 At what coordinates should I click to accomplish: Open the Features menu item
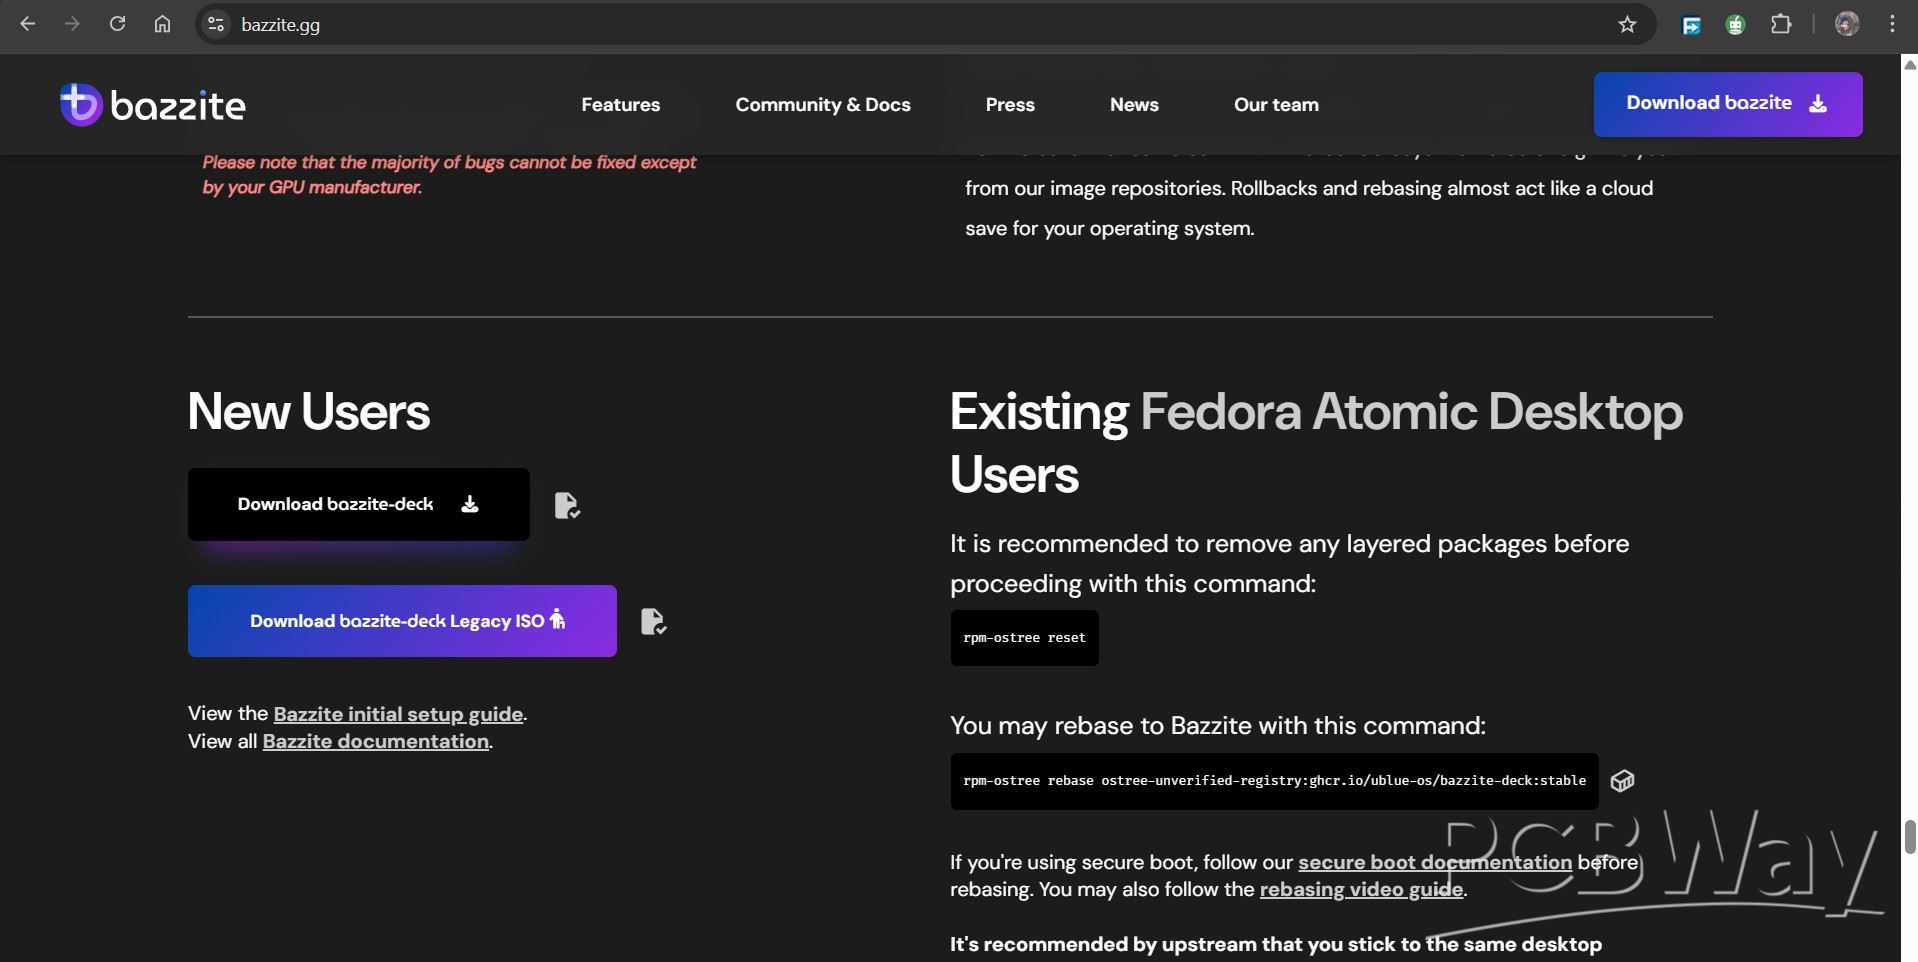[x=620, y=105]
